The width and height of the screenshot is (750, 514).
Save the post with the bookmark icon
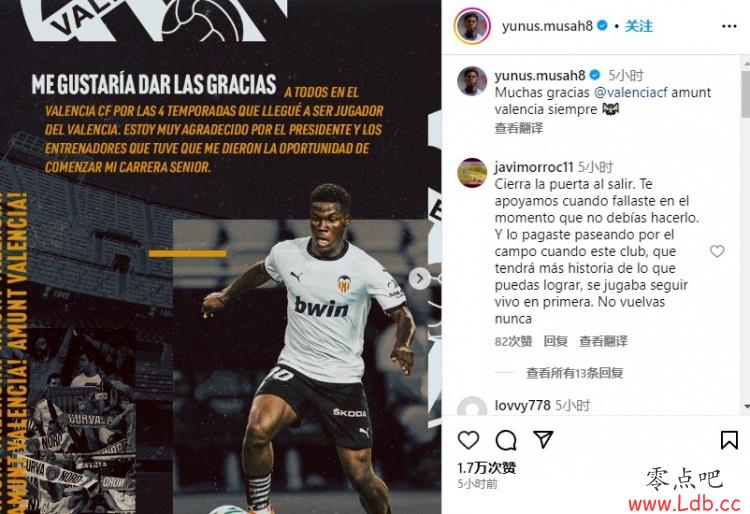point(729,440)
